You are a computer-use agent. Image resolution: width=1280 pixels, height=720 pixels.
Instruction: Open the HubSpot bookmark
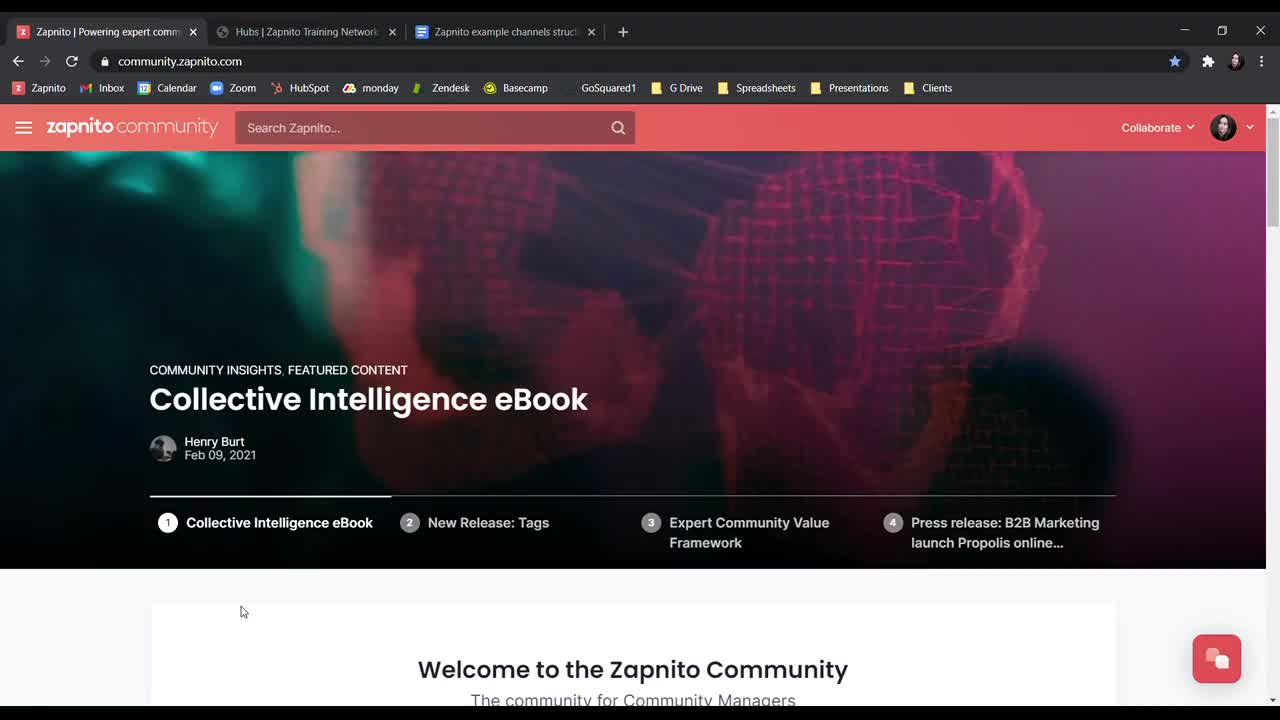click(299, 88)
